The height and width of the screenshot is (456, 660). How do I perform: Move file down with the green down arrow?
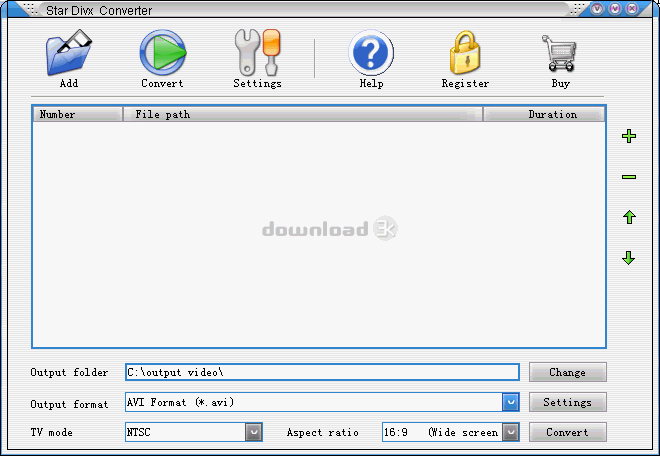pyautogui.click(x=629, y=258)
